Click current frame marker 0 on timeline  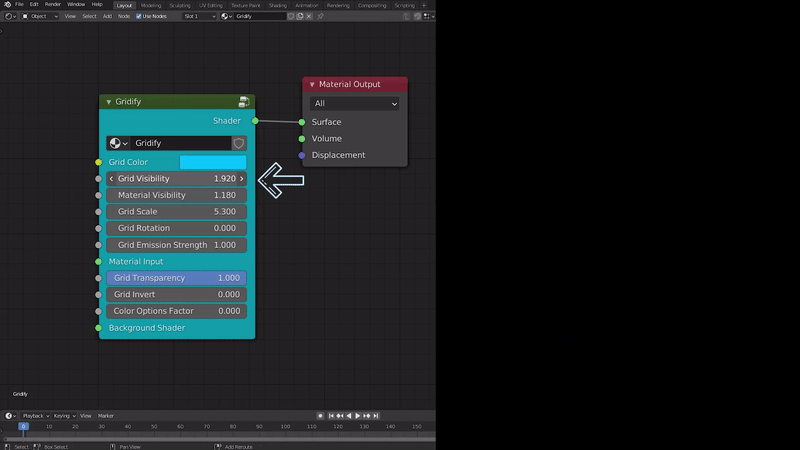click(x=23, y=427)
